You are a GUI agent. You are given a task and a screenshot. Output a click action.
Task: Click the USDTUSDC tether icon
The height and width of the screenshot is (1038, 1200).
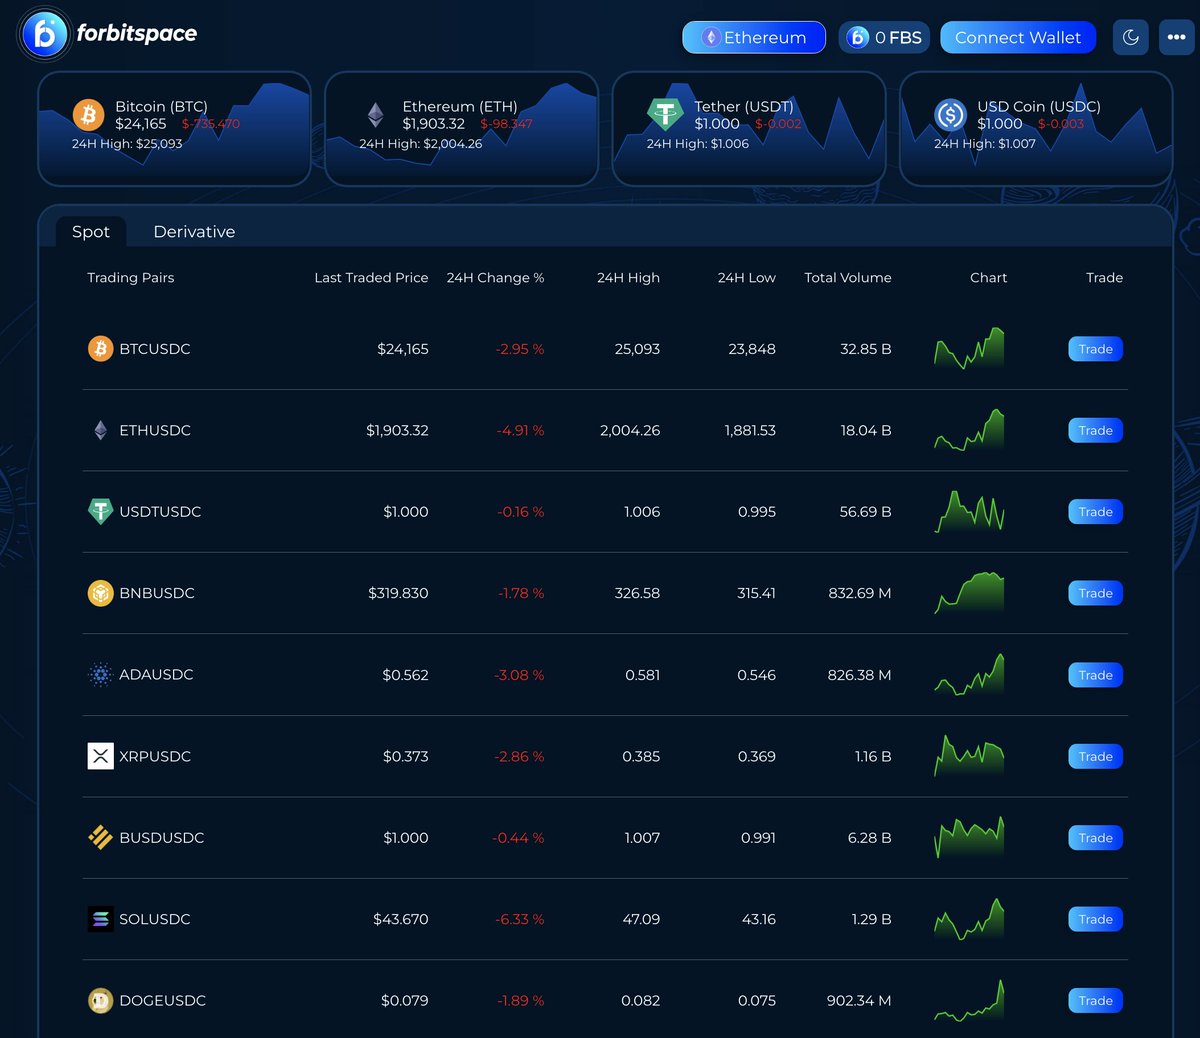[100, 511]
